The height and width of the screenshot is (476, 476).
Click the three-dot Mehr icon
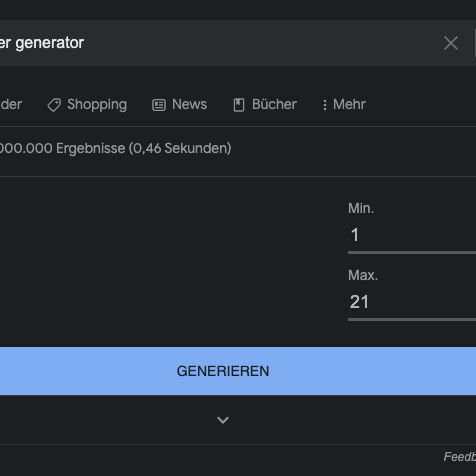pyautogui.click(x=324, y=105)
